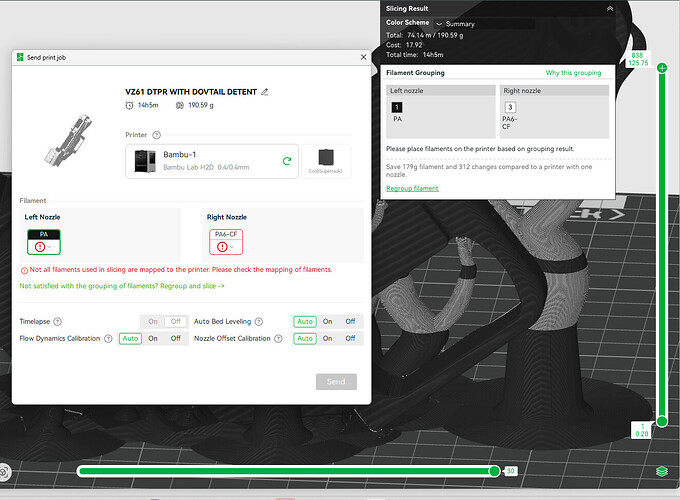The height and width of the screenshot is (500, 680).
Task: Click the vertical layer slider bottom handle
Action: tap(662, 421)
